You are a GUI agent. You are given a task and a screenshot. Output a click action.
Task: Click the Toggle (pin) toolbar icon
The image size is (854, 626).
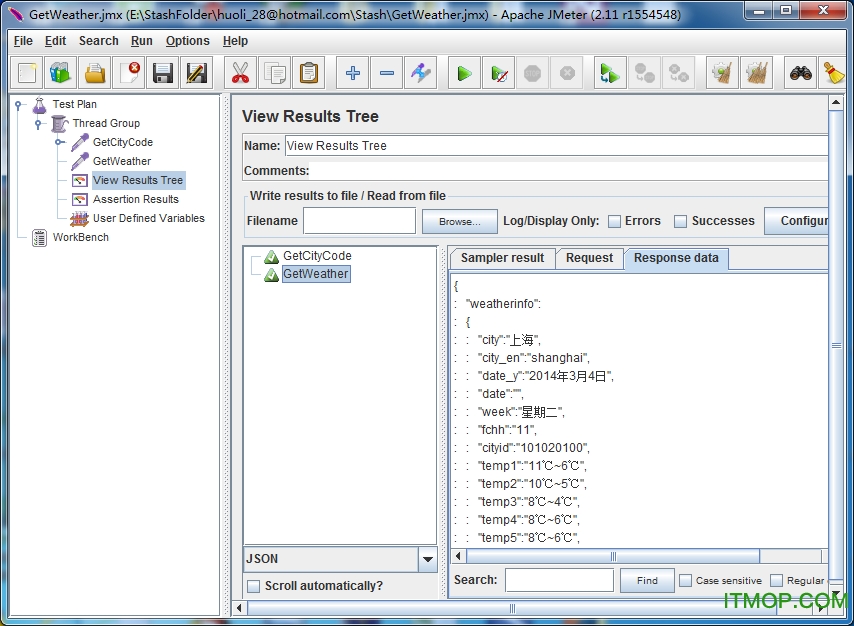pyautogui.click(x=421, y=73)
